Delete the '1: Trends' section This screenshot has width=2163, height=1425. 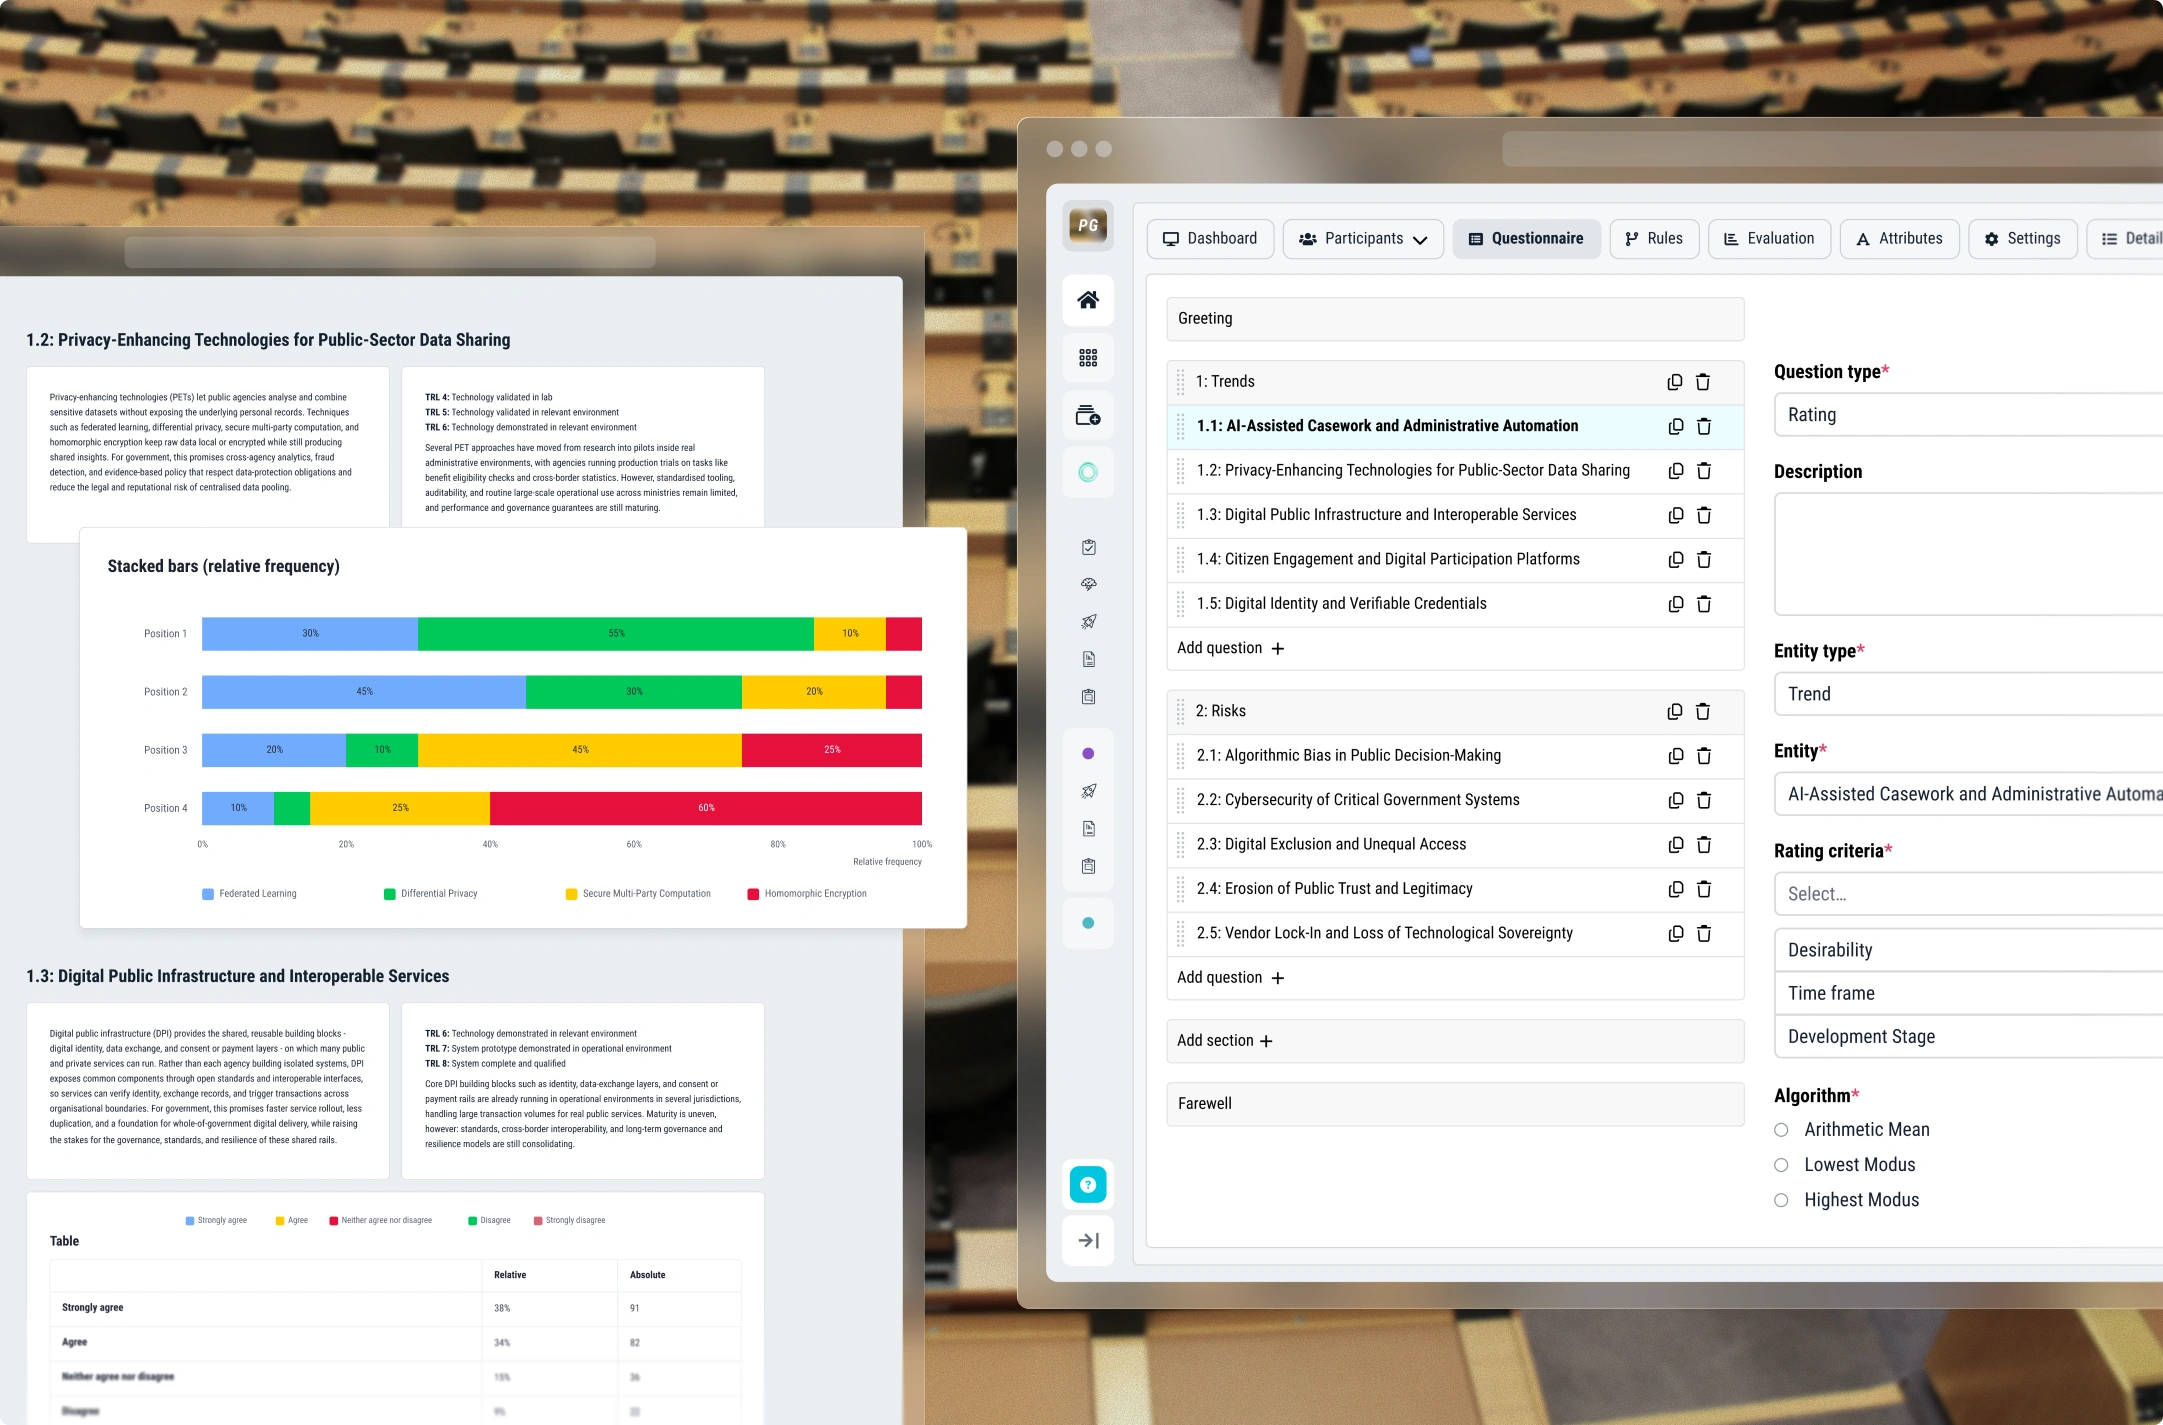(x=1703, y=382)
